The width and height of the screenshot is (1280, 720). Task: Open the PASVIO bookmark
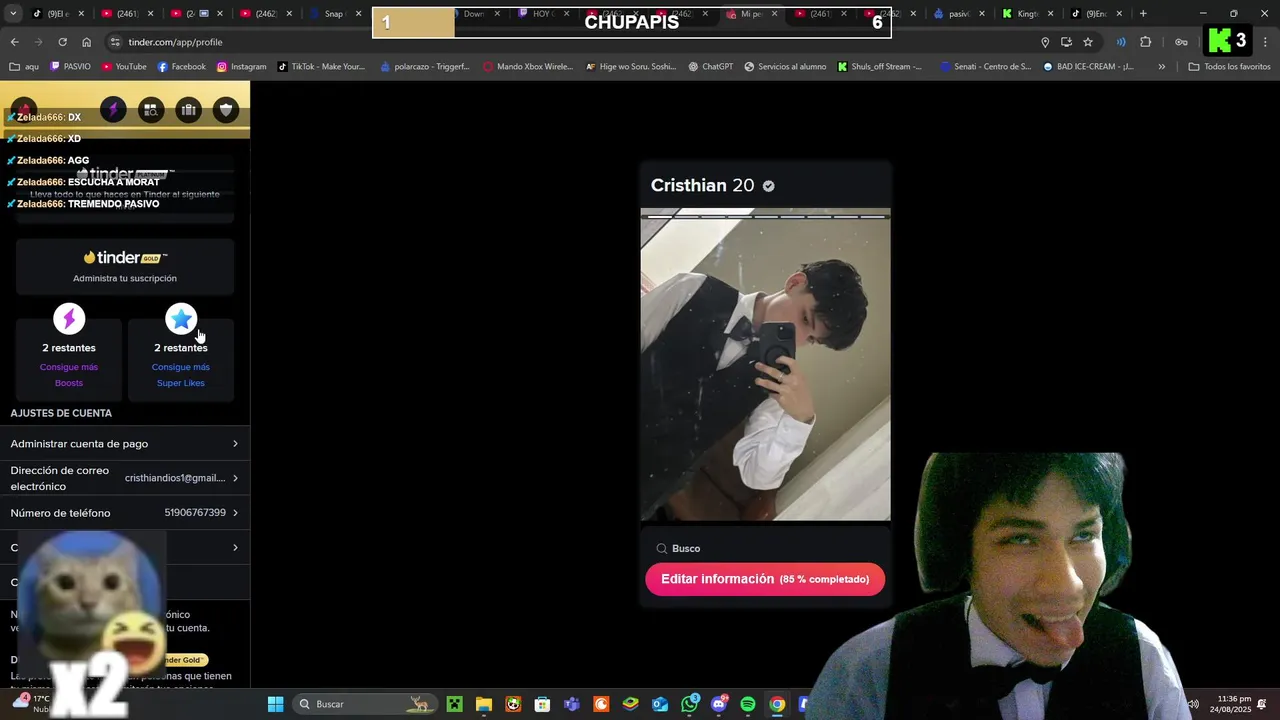pyautogui.click(x=68, y=67)
